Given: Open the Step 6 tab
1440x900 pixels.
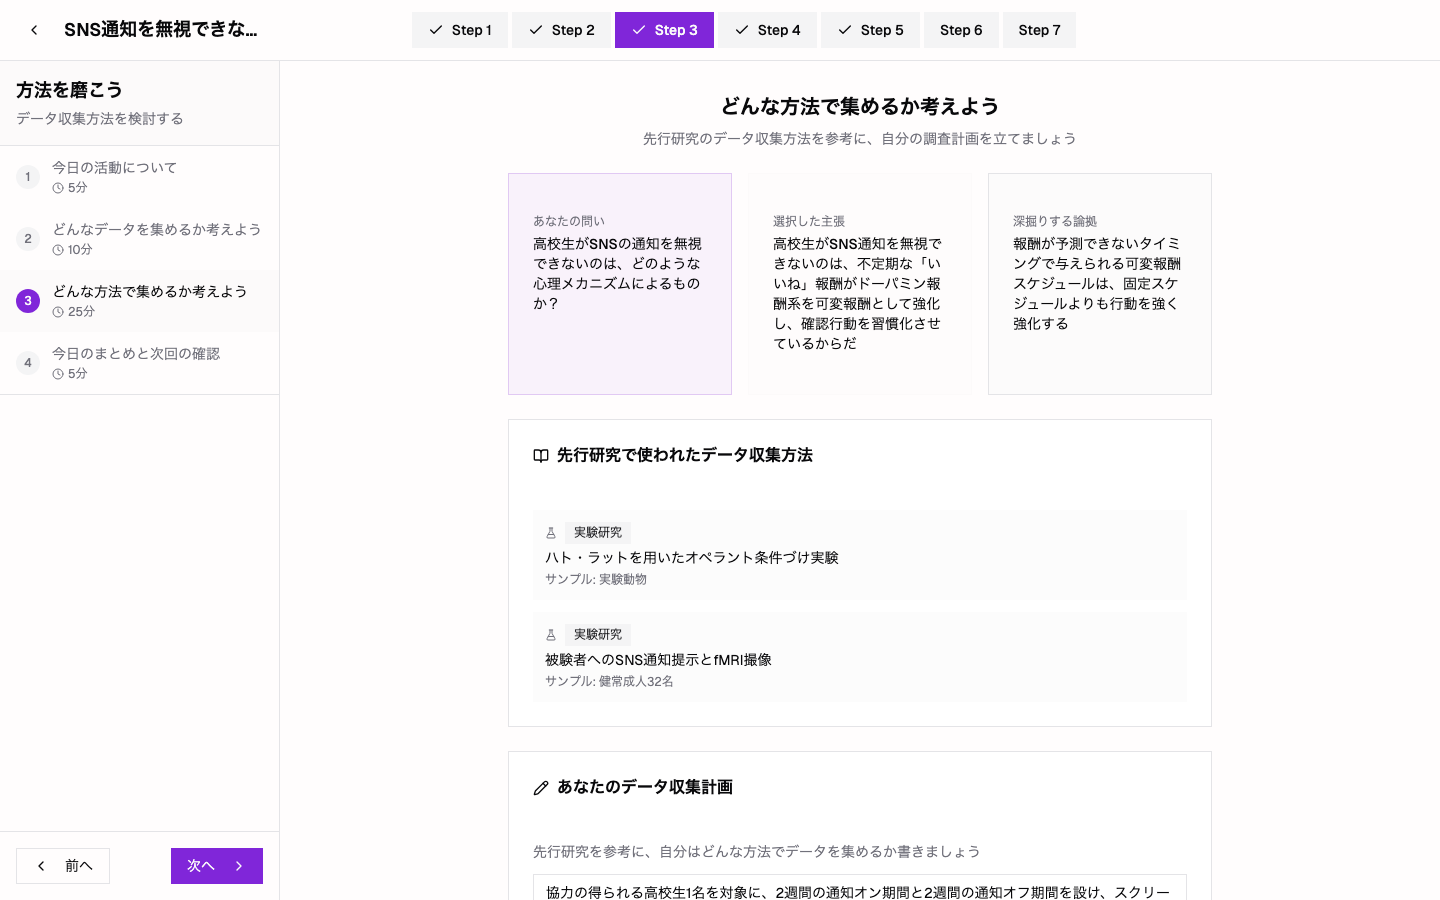Looking at the screenshot, I should pos(961,30).
